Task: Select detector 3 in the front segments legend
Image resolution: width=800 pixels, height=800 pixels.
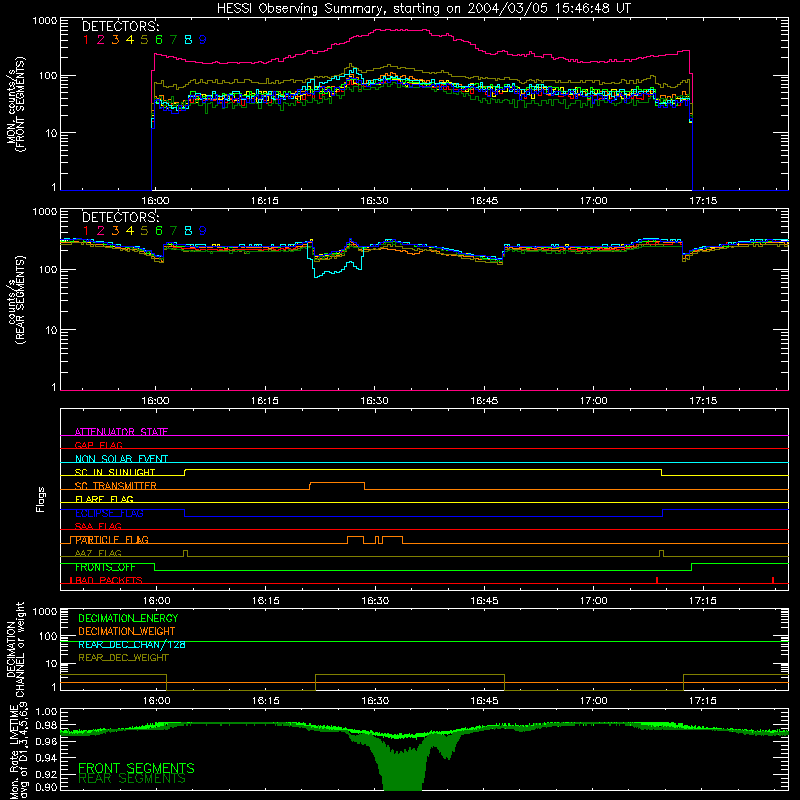Action: (115, 40)
